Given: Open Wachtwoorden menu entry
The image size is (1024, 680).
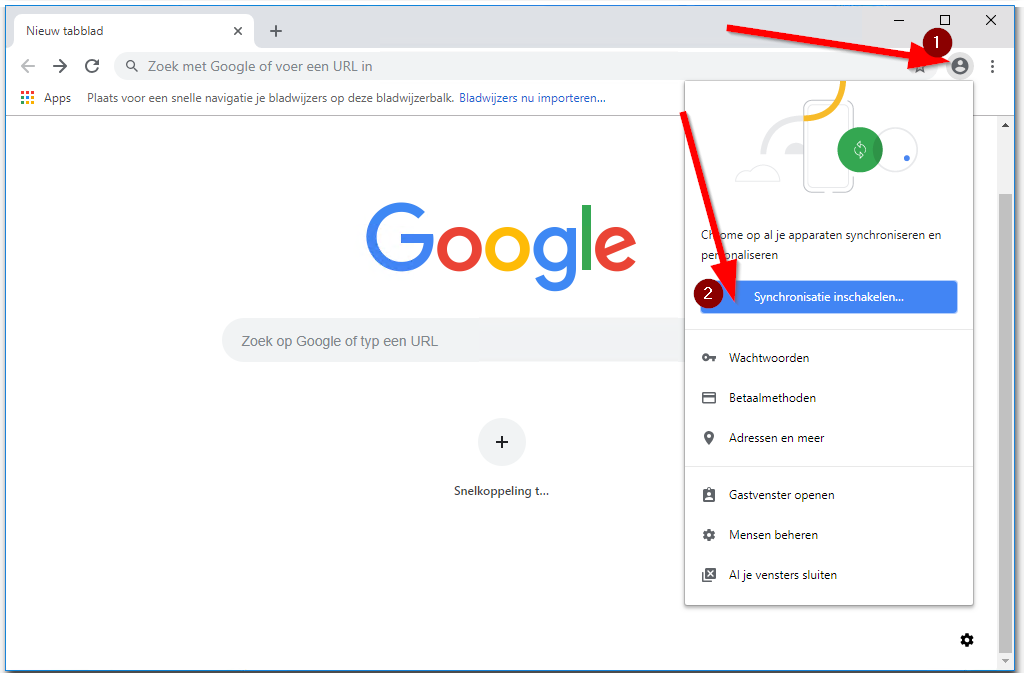Looking at the screenshot, I should pyautogui.click(x=829, y=358).
